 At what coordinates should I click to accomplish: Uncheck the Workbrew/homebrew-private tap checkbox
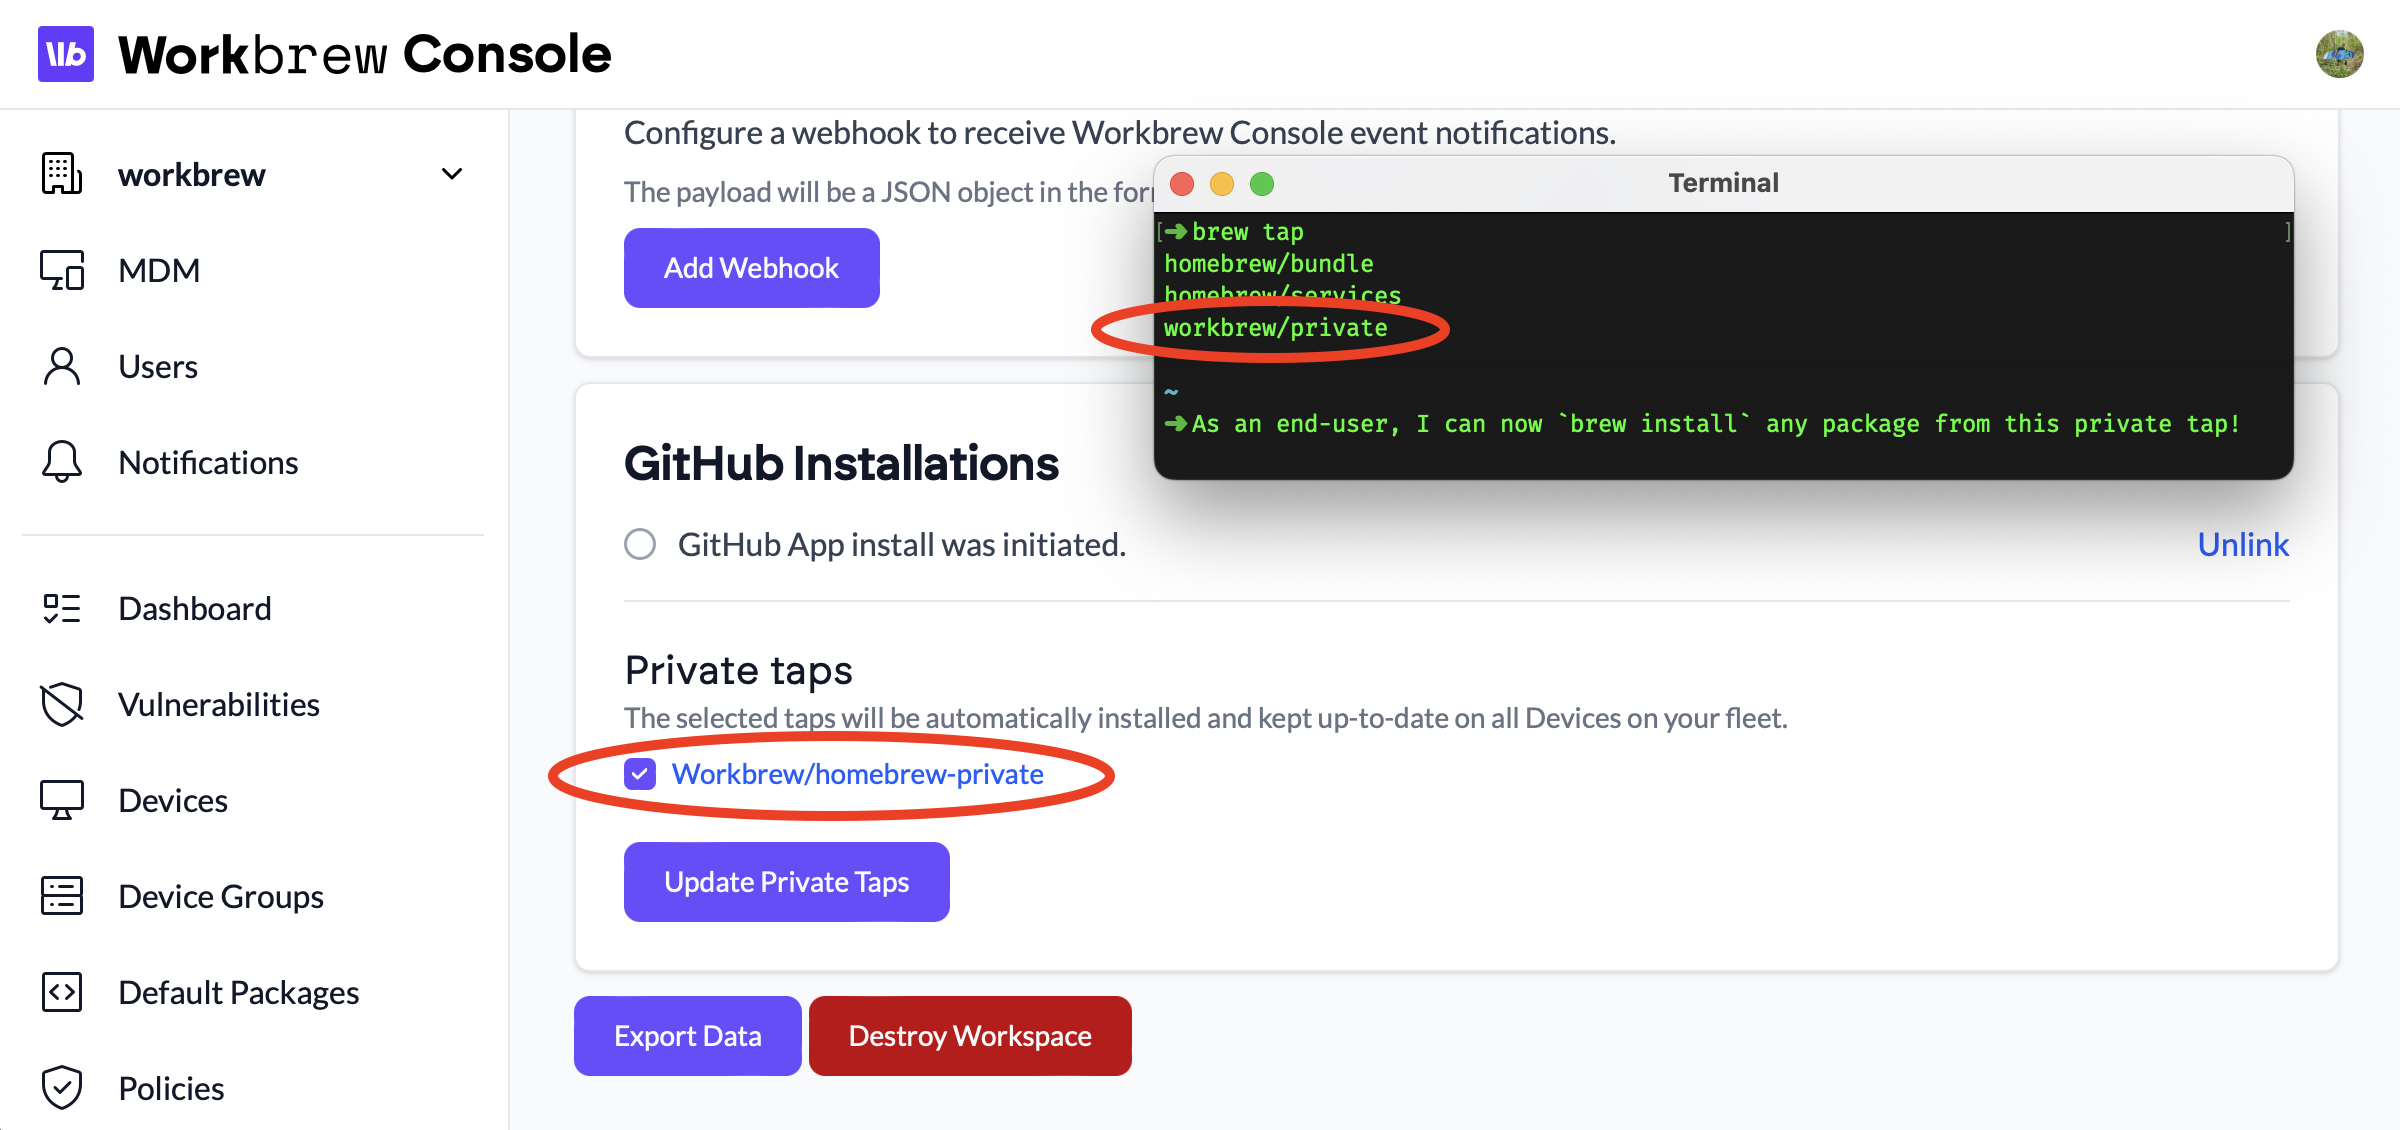click(640, 774)
